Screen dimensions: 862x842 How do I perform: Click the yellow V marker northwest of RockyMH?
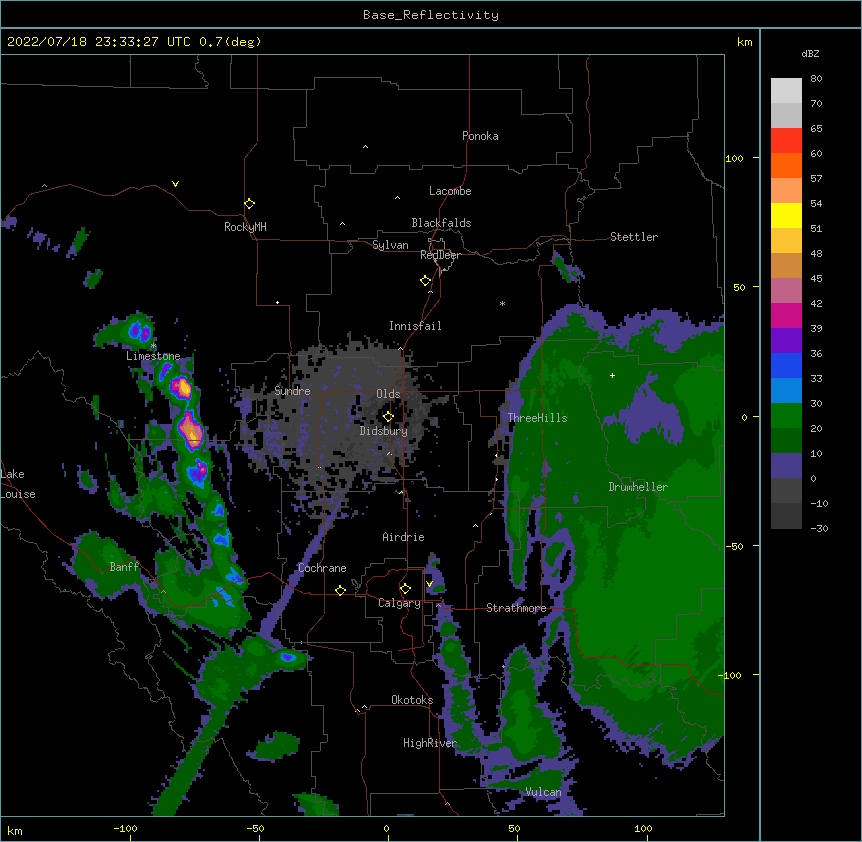(x=175, y=184)
